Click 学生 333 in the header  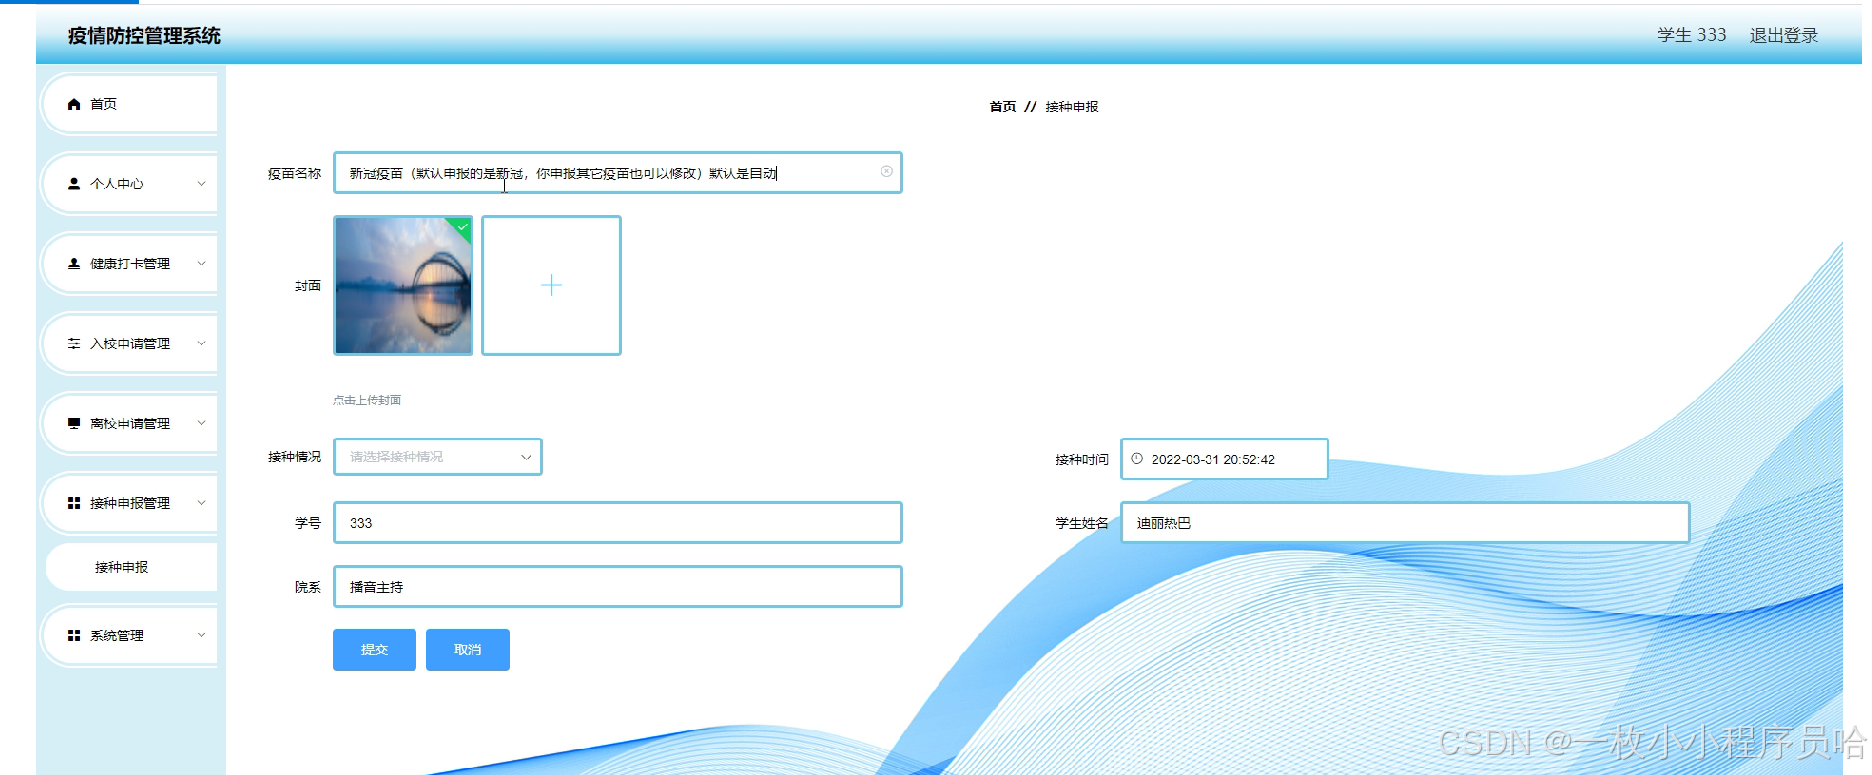(x=1692, y=35)
